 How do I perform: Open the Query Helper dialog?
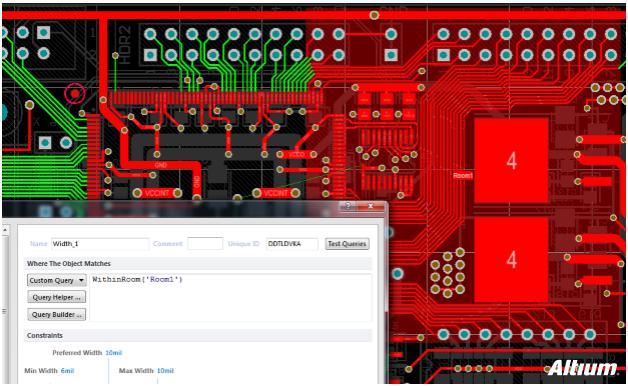pyautogui.click(x=56, y=297)
